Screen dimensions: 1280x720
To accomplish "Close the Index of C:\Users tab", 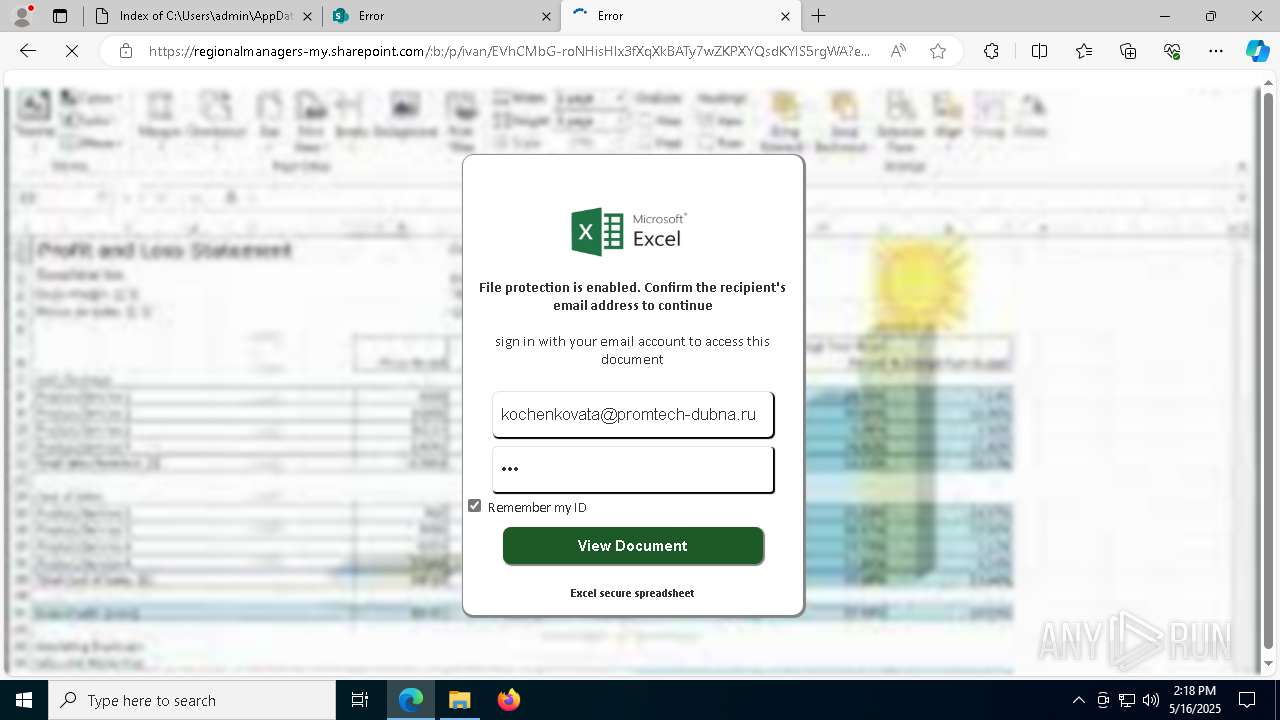I will (307, 16).
